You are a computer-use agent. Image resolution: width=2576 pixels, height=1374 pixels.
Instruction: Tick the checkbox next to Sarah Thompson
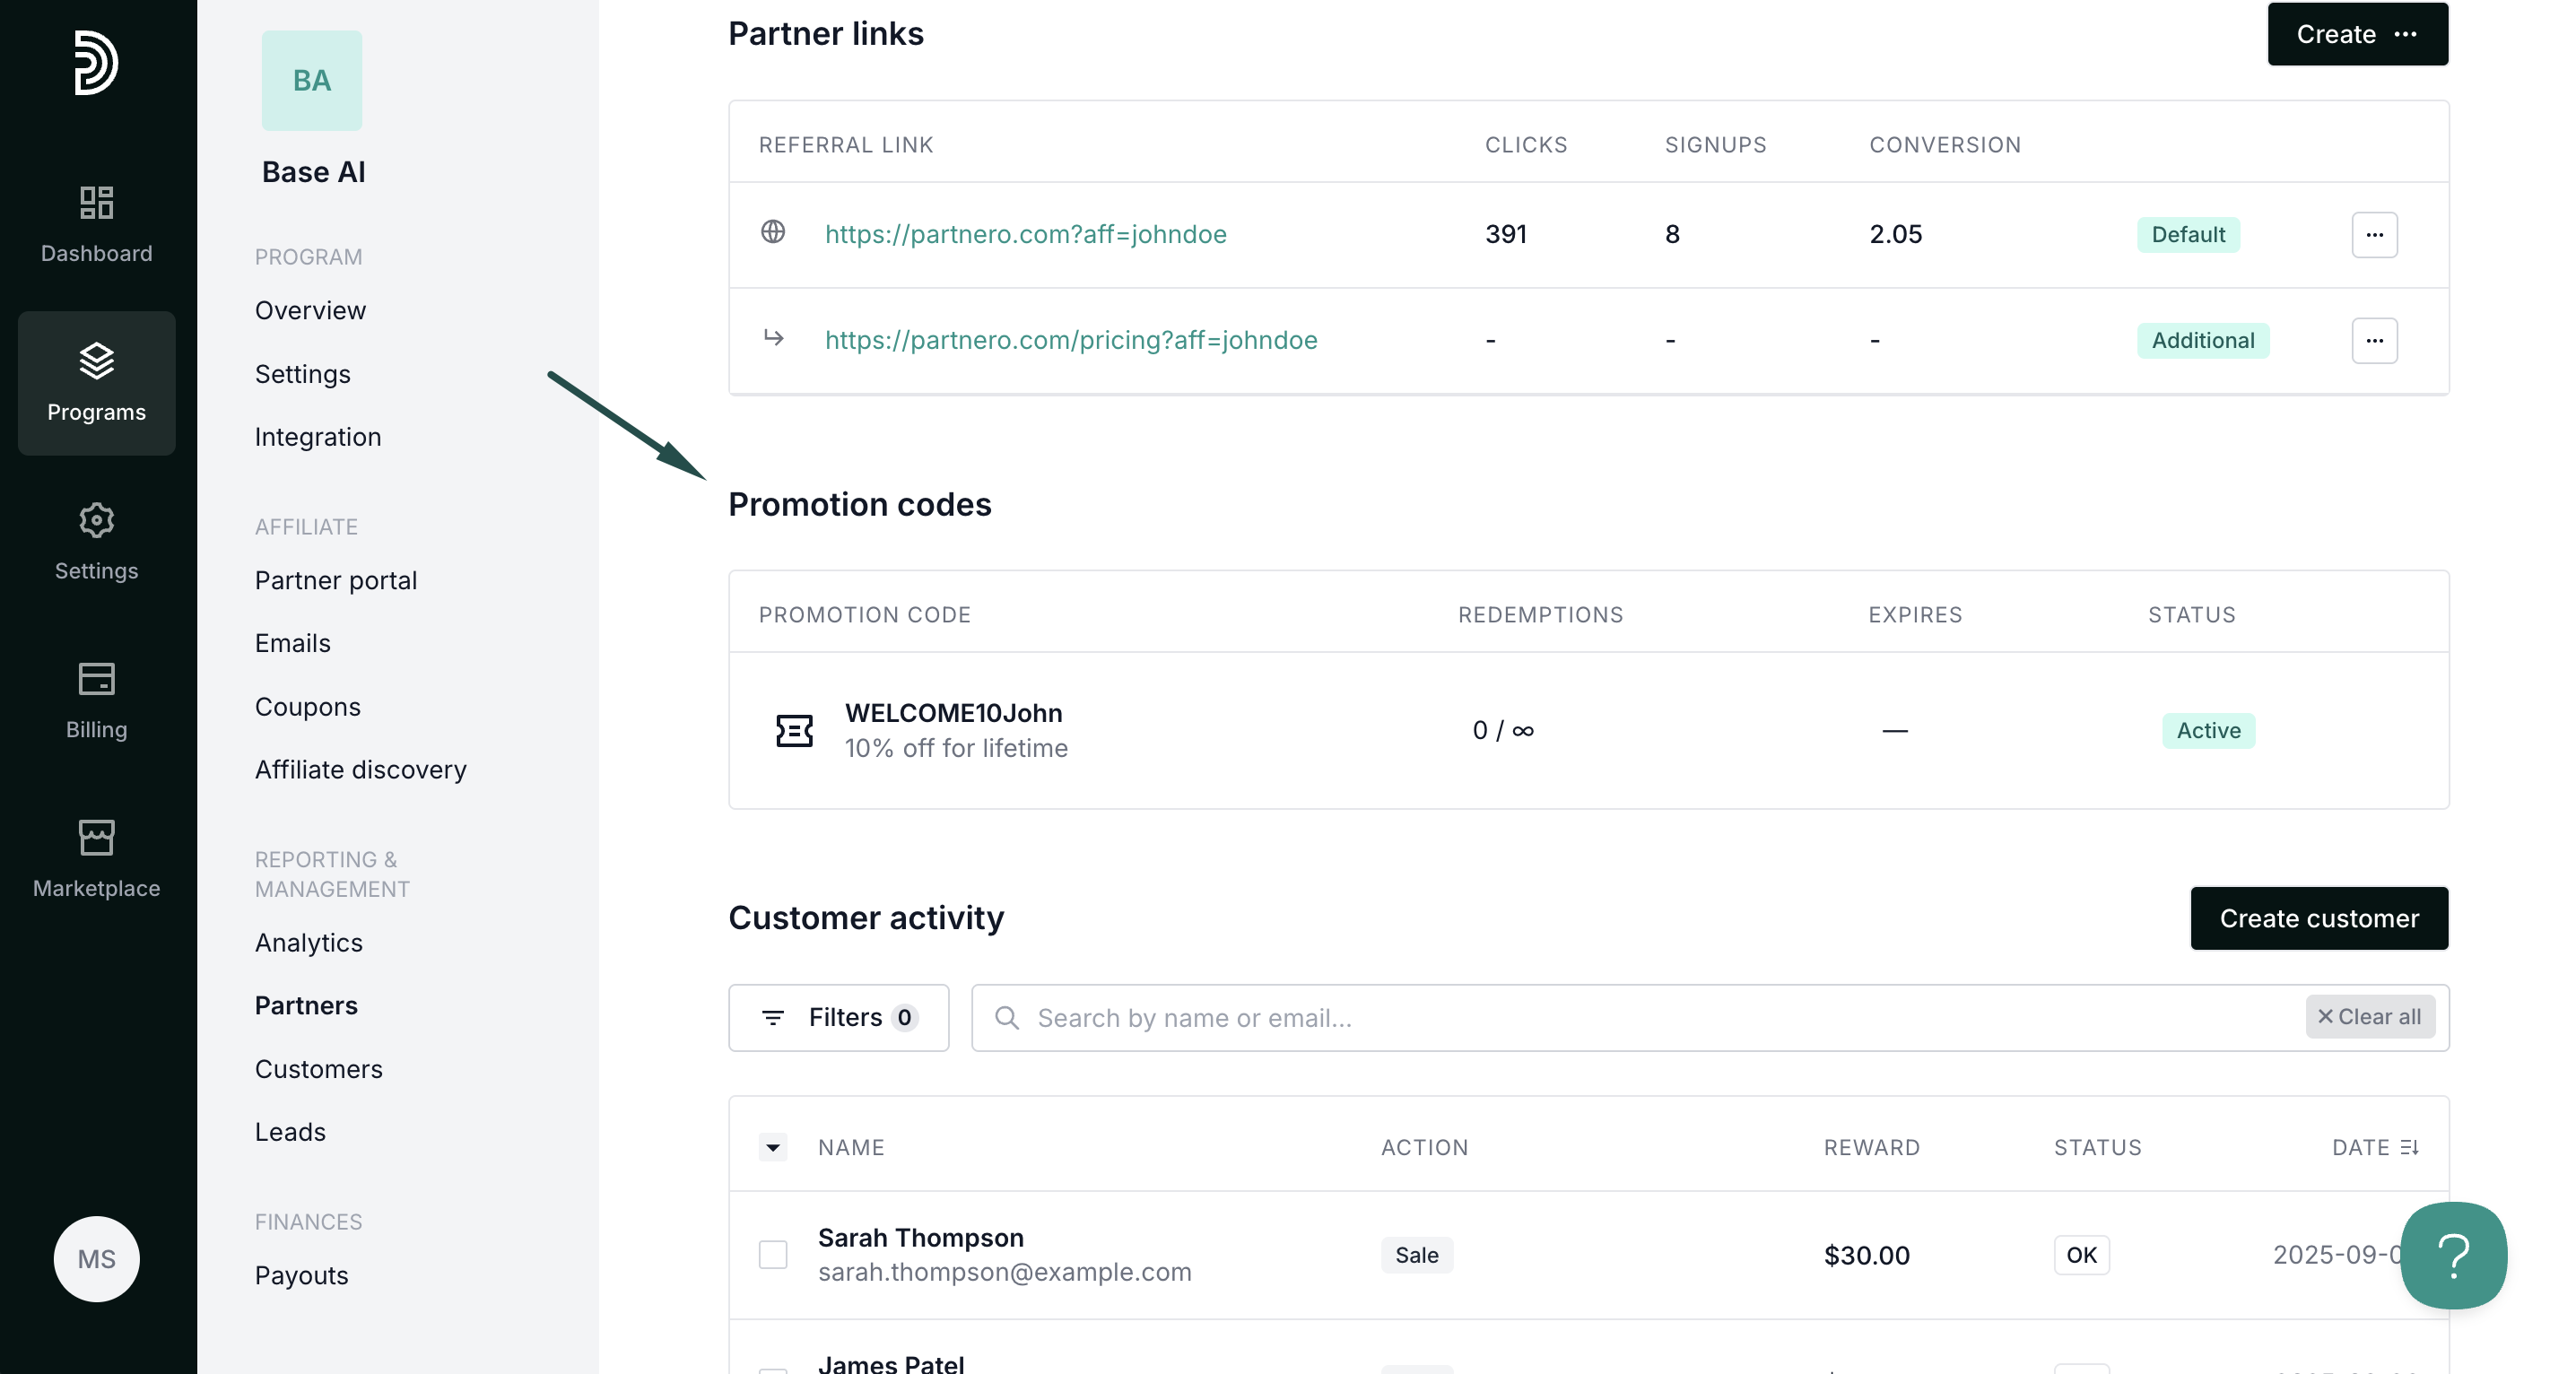click(x=773, y=1254)
